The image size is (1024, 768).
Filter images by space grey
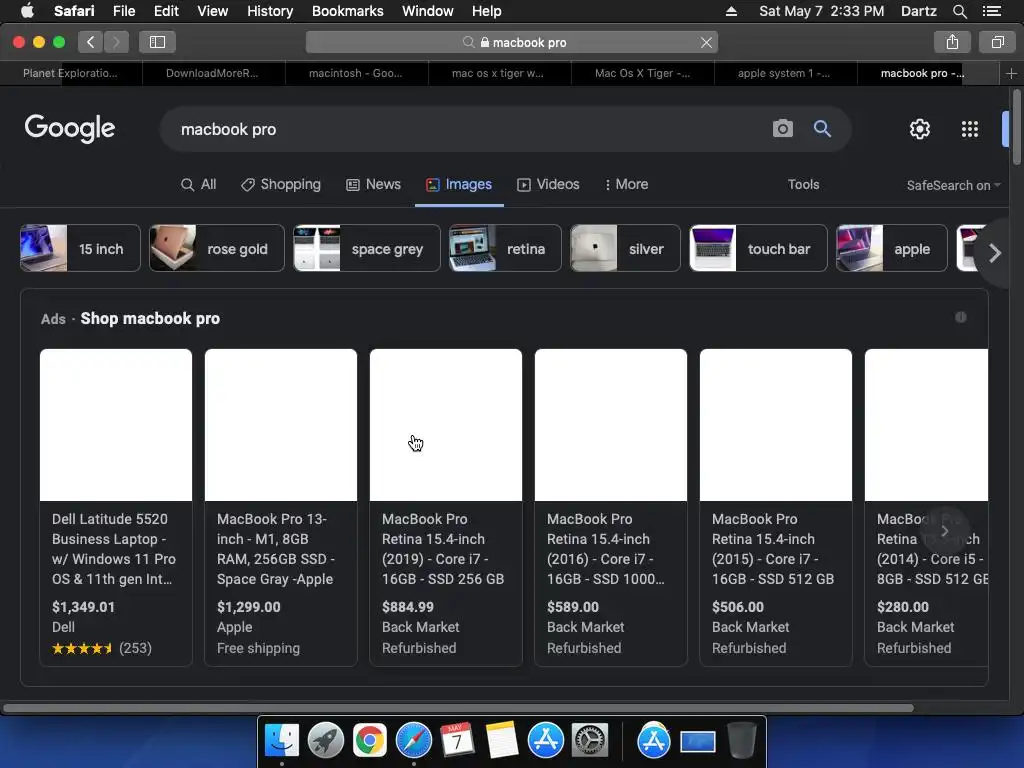coord(367,248)
